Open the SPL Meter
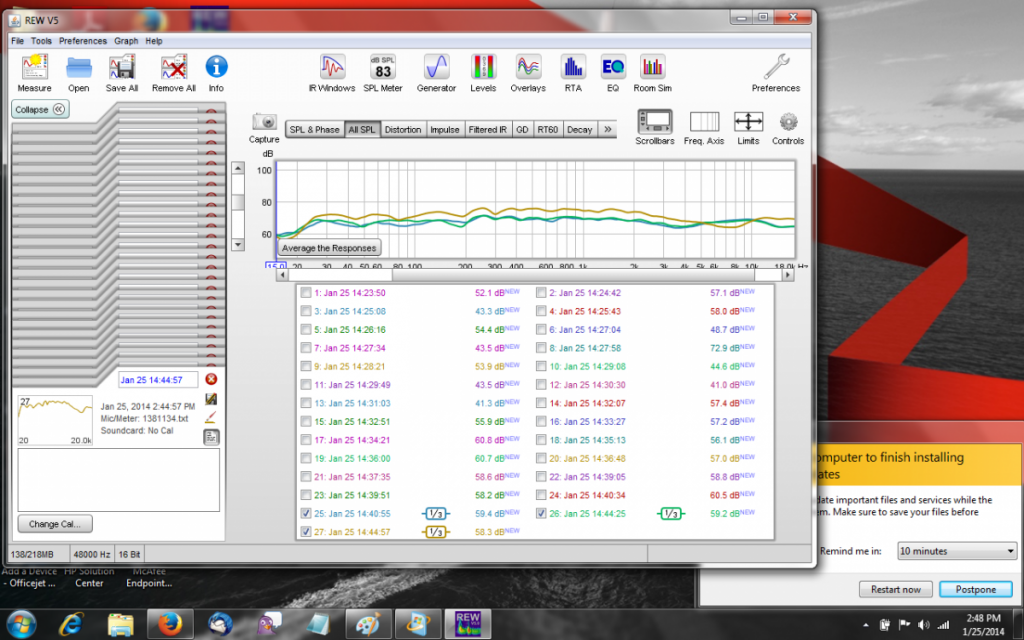 [383, 67]
